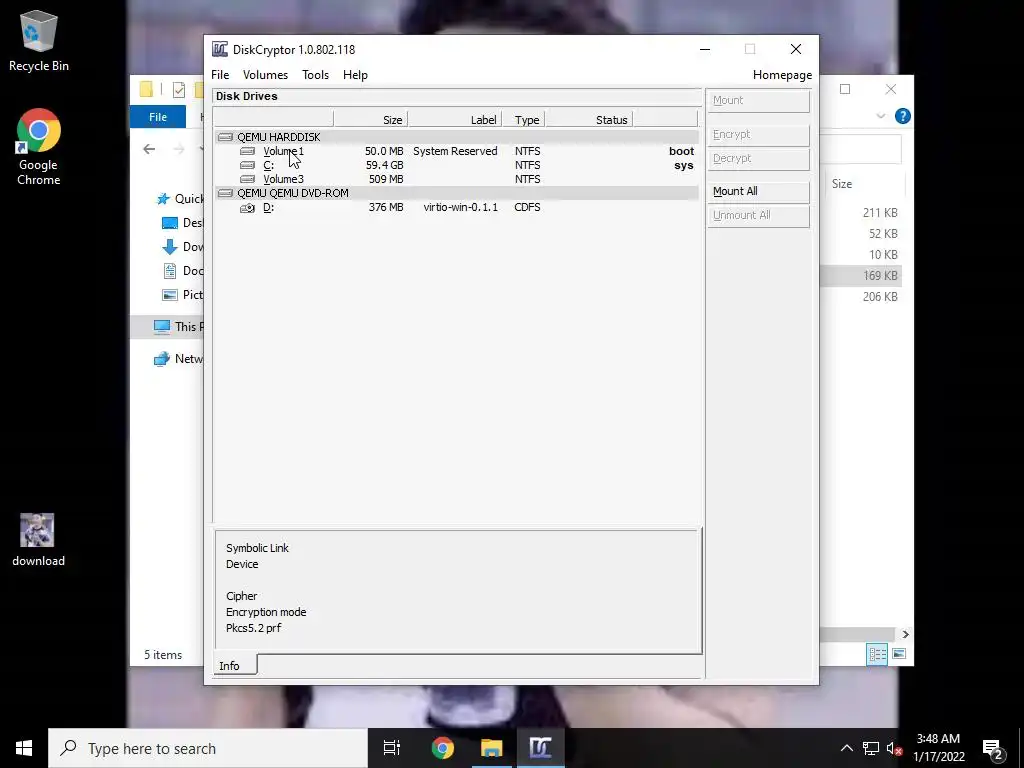The height and width of the screenshot is (768, 1024).
Task: Show hidden tray icons chevron
Action: (846, 748)
